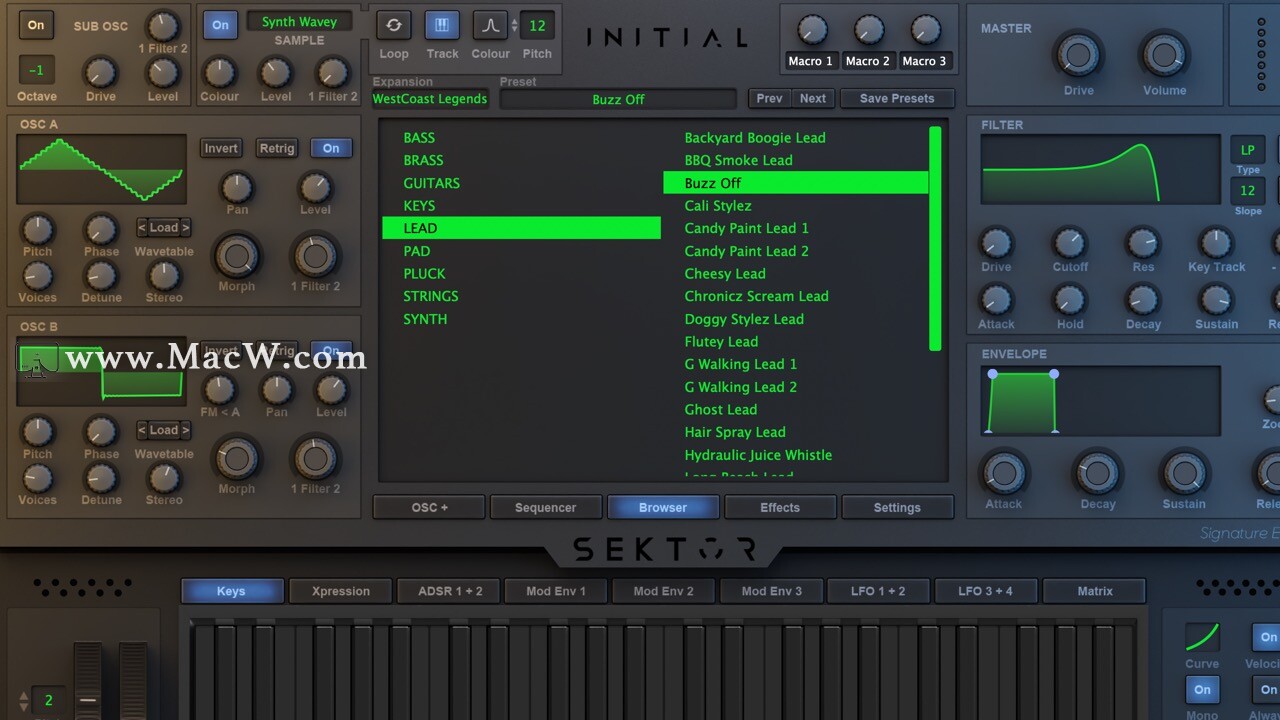Click the Curve shape icon

point(1202,637)
